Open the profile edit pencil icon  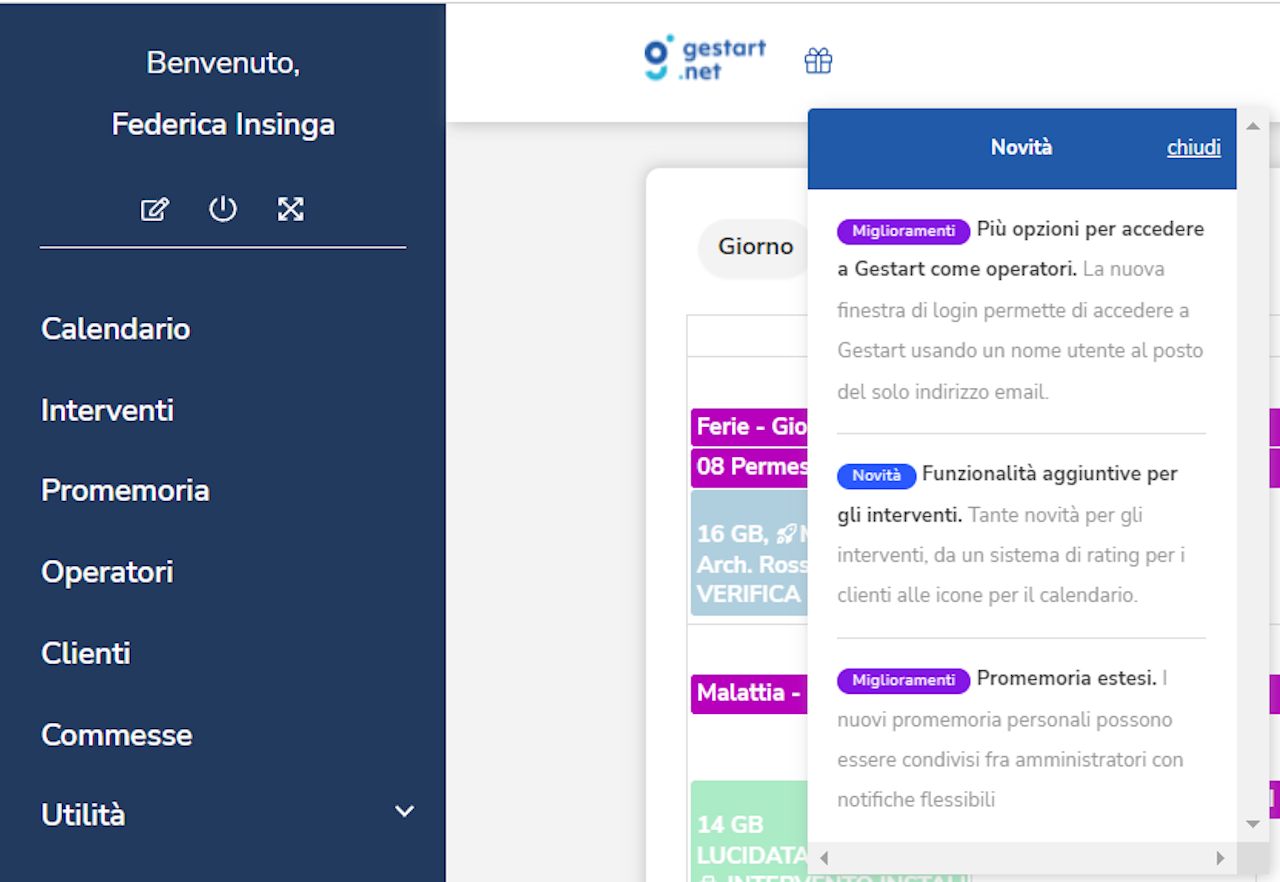click(155, 209)
